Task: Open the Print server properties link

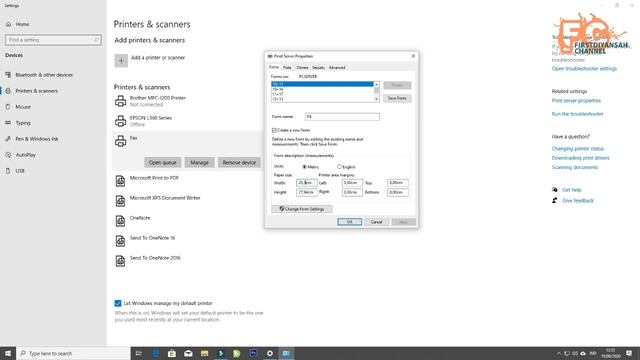Action: (x=576, y=100)
